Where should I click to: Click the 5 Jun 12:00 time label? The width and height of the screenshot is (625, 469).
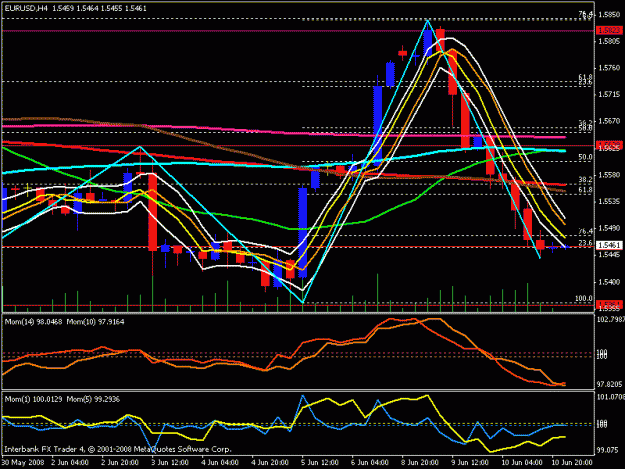point(319,463)
